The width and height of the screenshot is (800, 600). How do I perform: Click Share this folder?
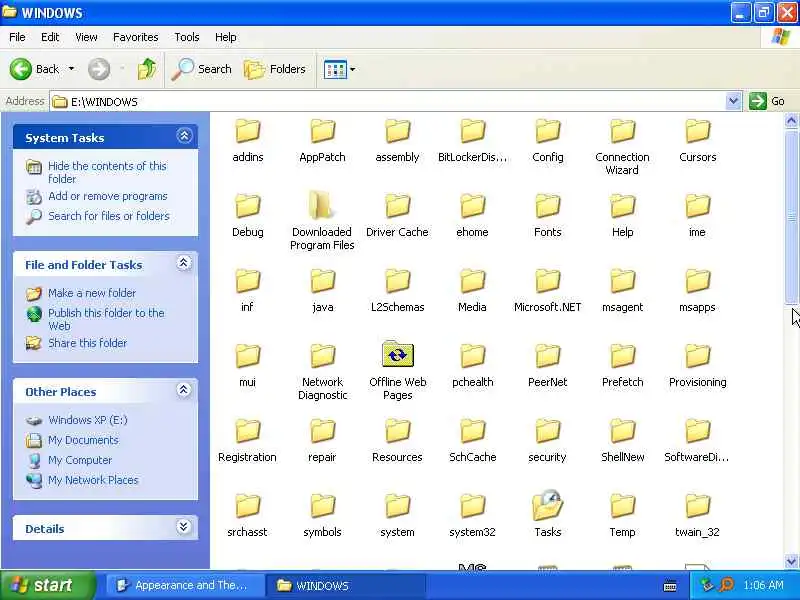click(x=87, y=343)
